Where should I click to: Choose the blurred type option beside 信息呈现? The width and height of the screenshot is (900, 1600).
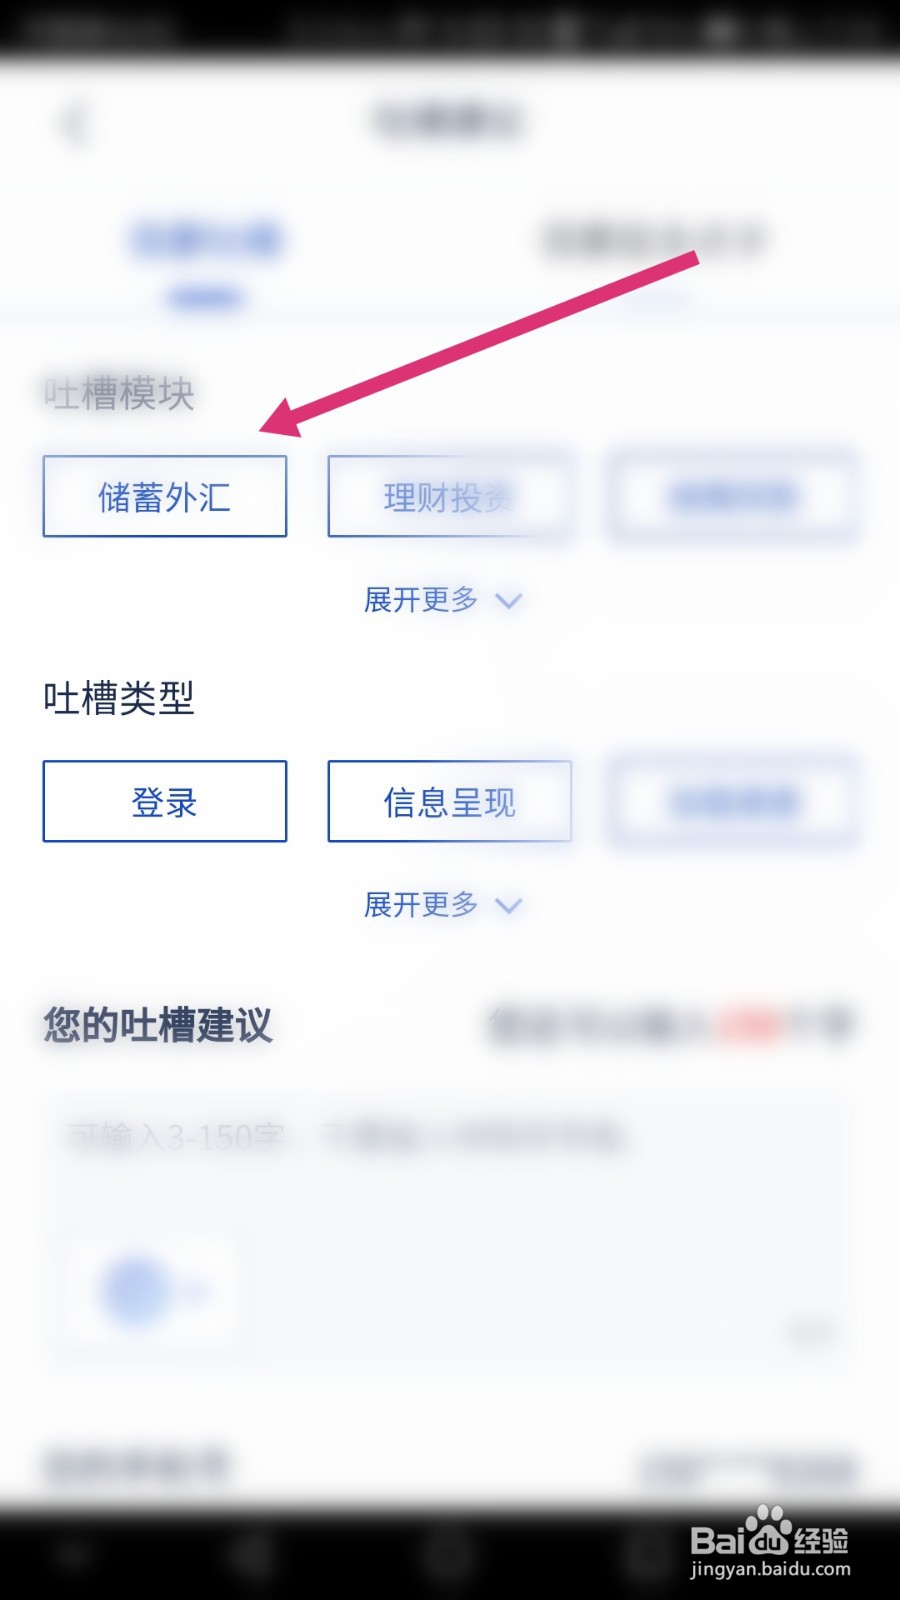pyautogui.click(x=734, y=801)
